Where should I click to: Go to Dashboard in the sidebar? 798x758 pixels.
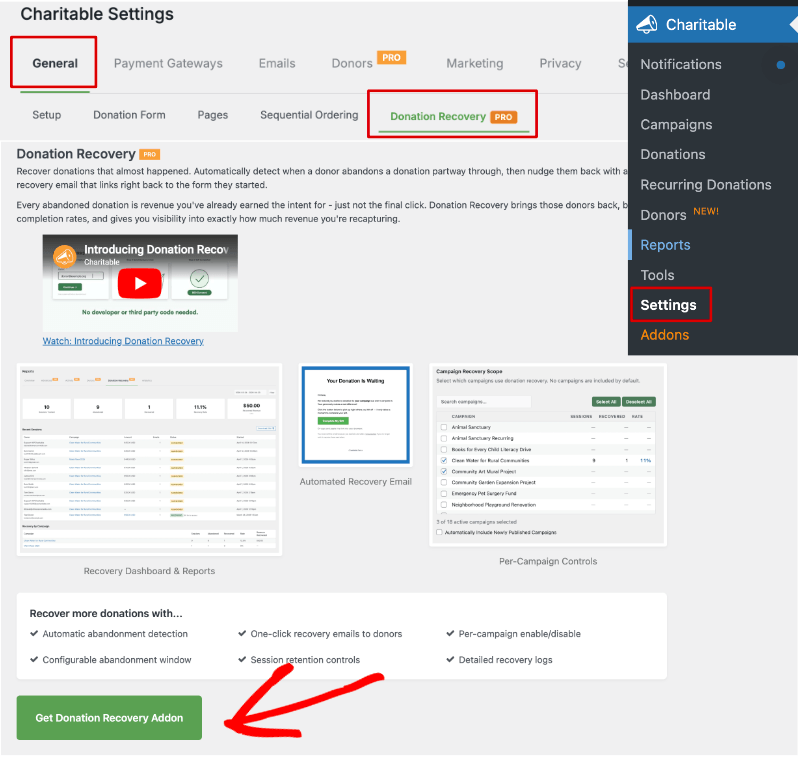675,95
